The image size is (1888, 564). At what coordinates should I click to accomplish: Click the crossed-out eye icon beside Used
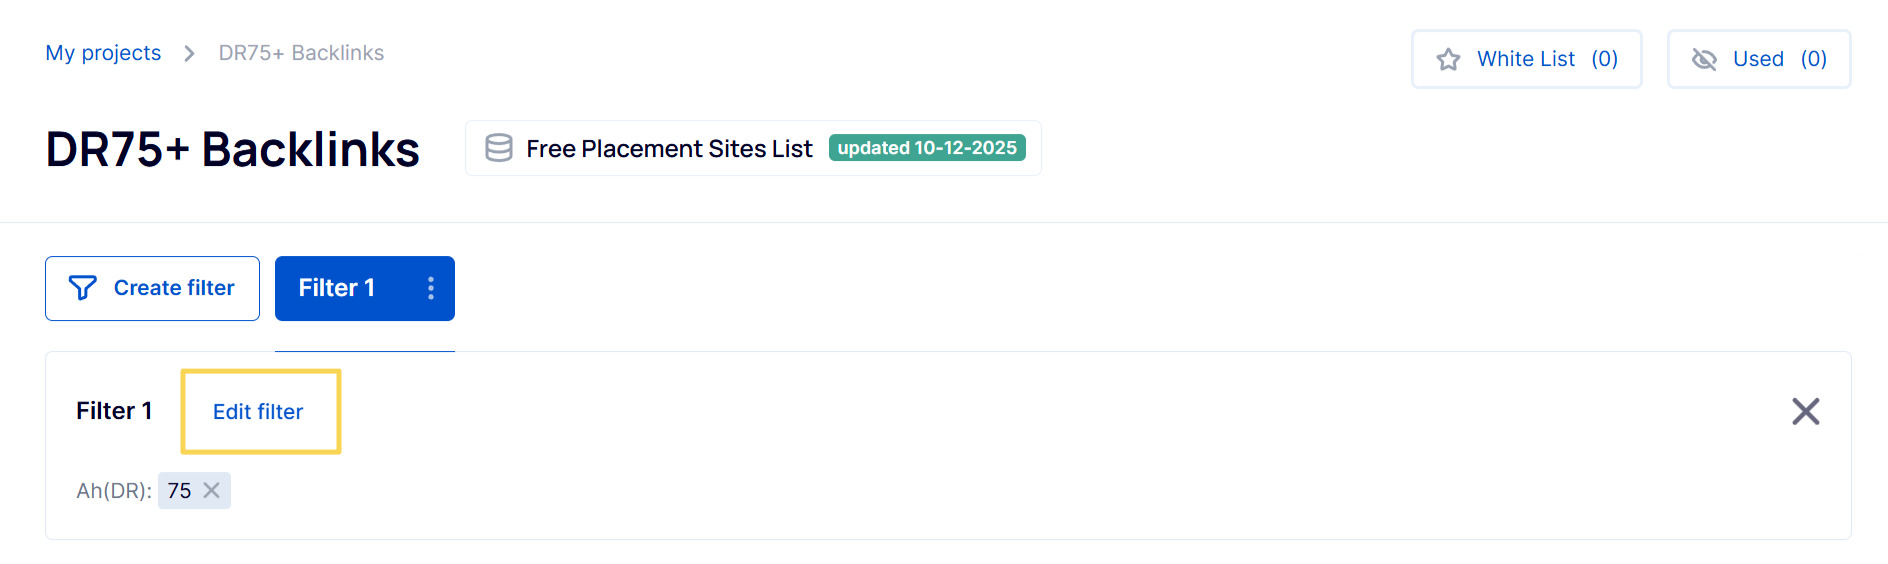coord(1704,60)
